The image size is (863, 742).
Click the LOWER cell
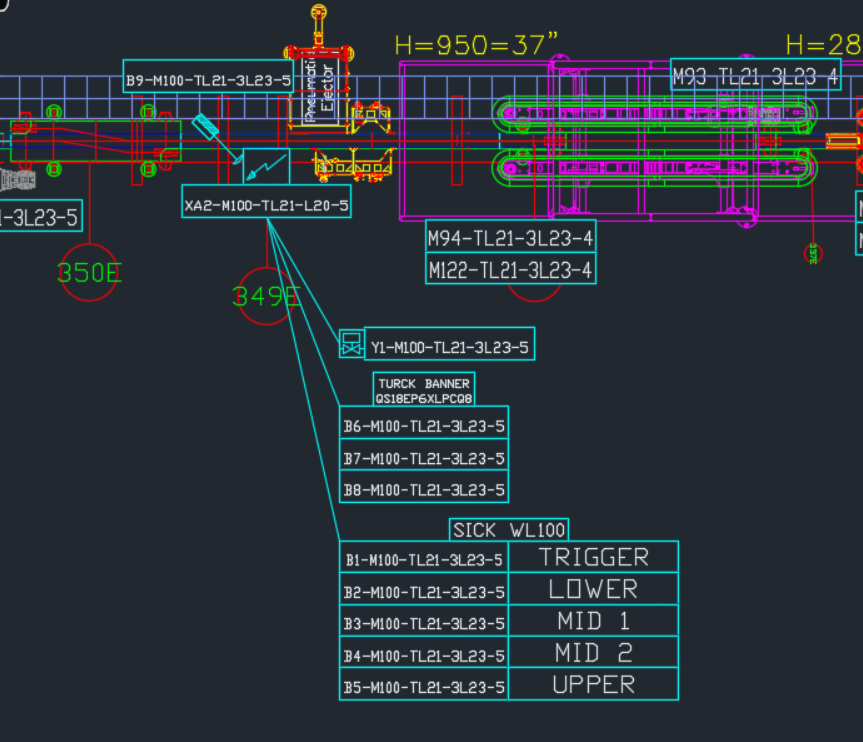click(593, 589)
